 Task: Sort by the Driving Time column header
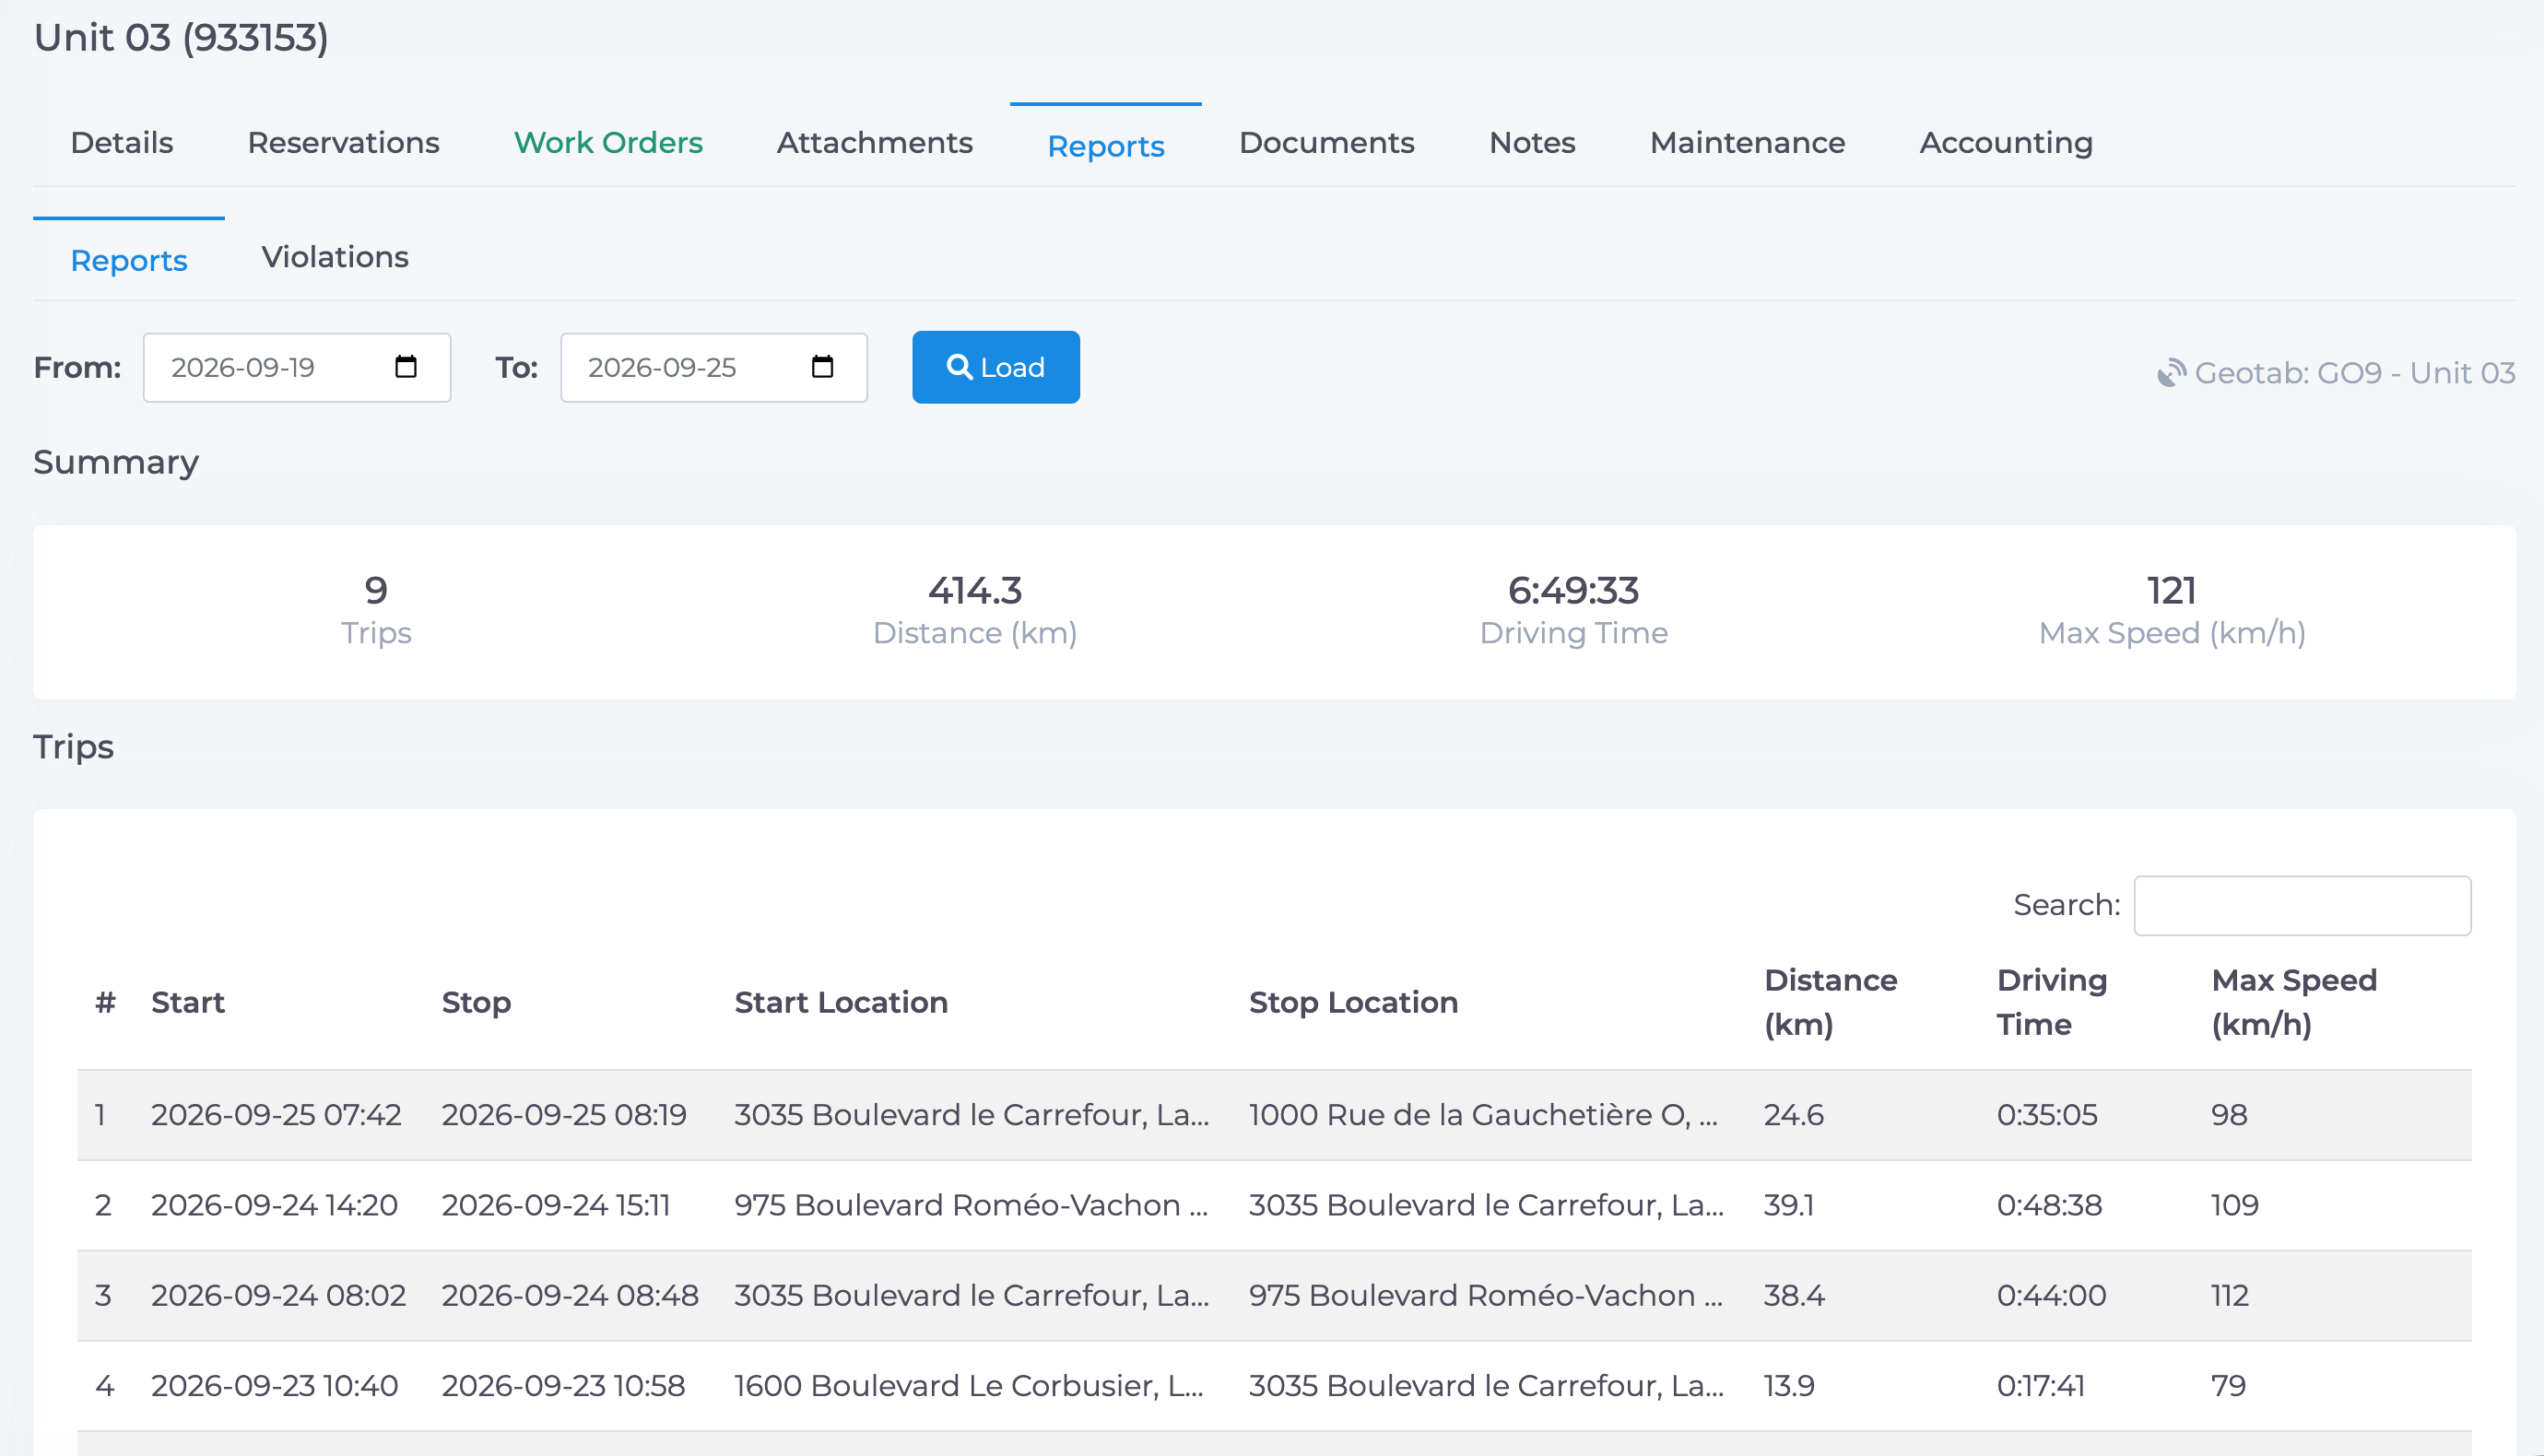[x=2052, y=1002]
